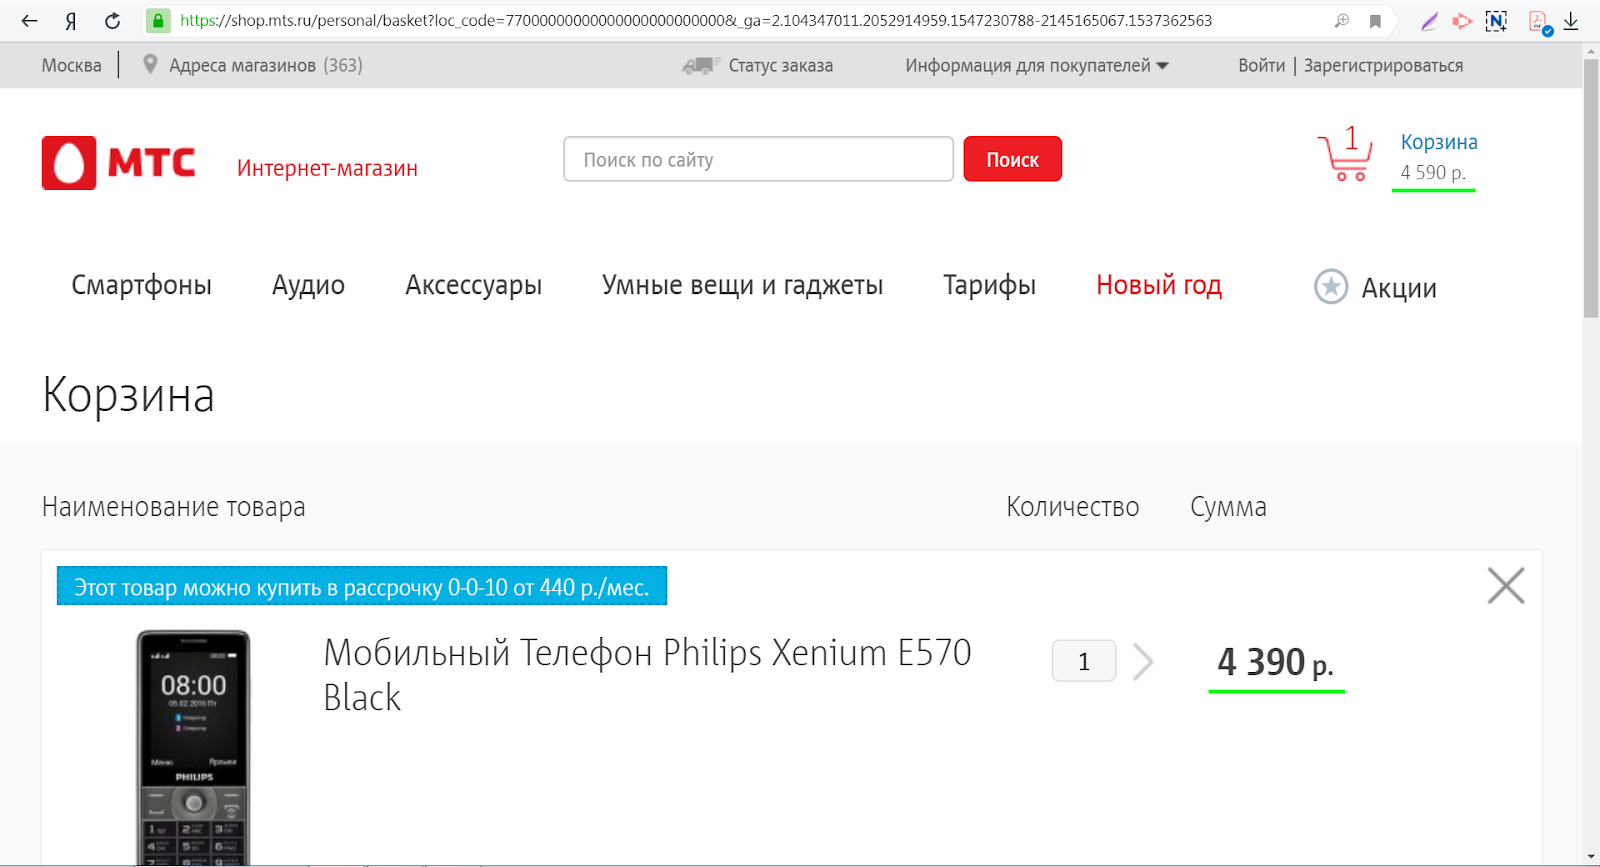Viewport: 1600px width, 867px height.
Task: Click scrollbar up arrow
Action: coord(1591,51)
